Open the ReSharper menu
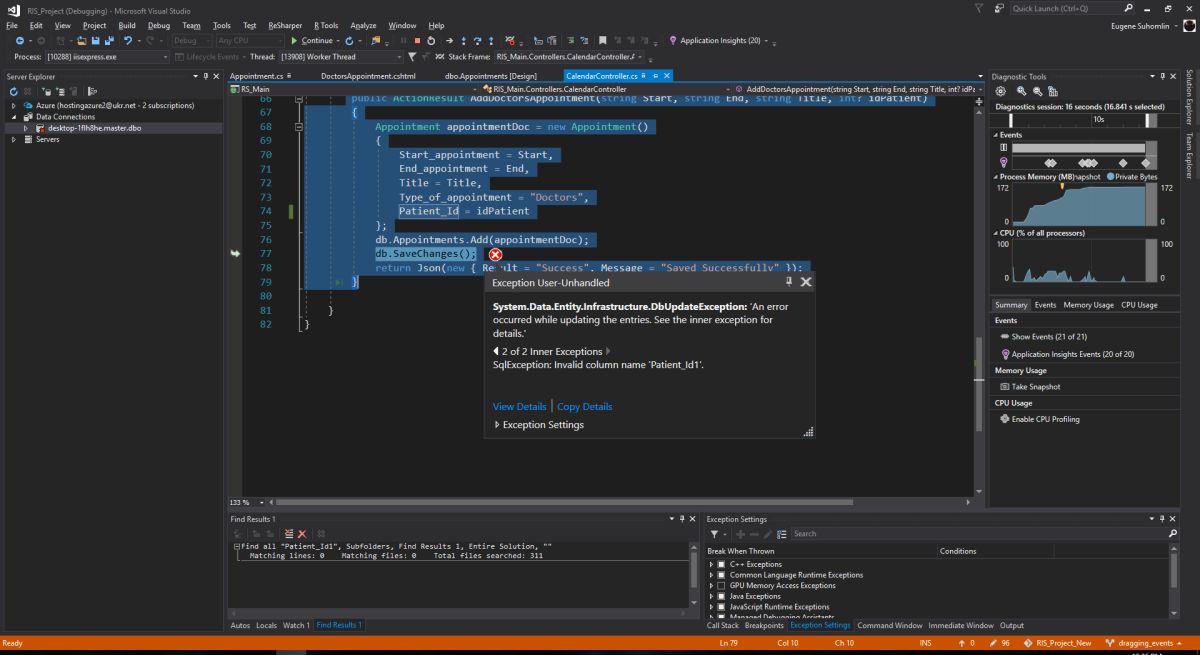The width and height of the screenshot is (1200, 655). pyautogui.click(x=284, y=25)
